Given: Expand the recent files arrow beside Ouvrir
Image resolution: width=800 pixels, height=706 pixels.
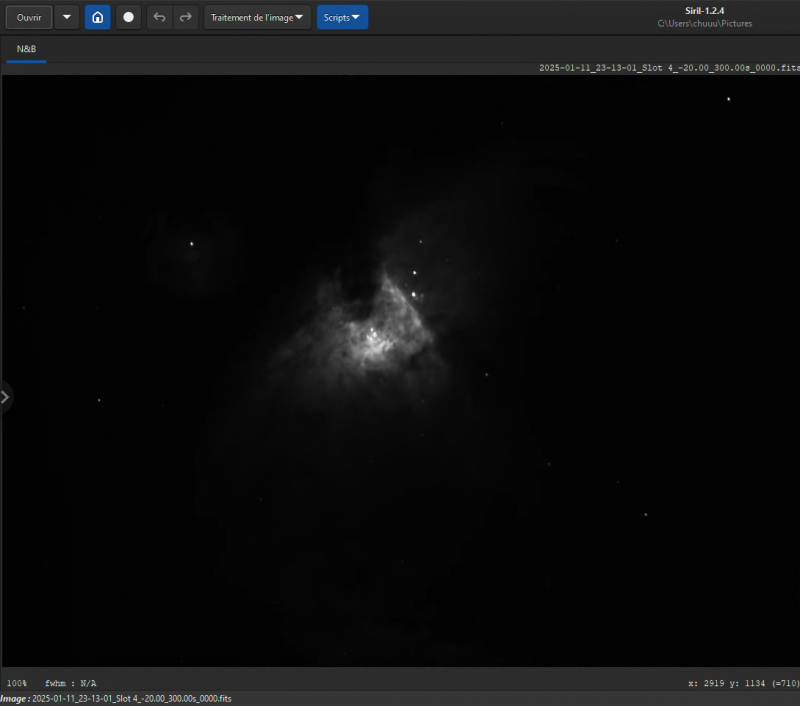Looking at the screenshot, I should point(67,17).
